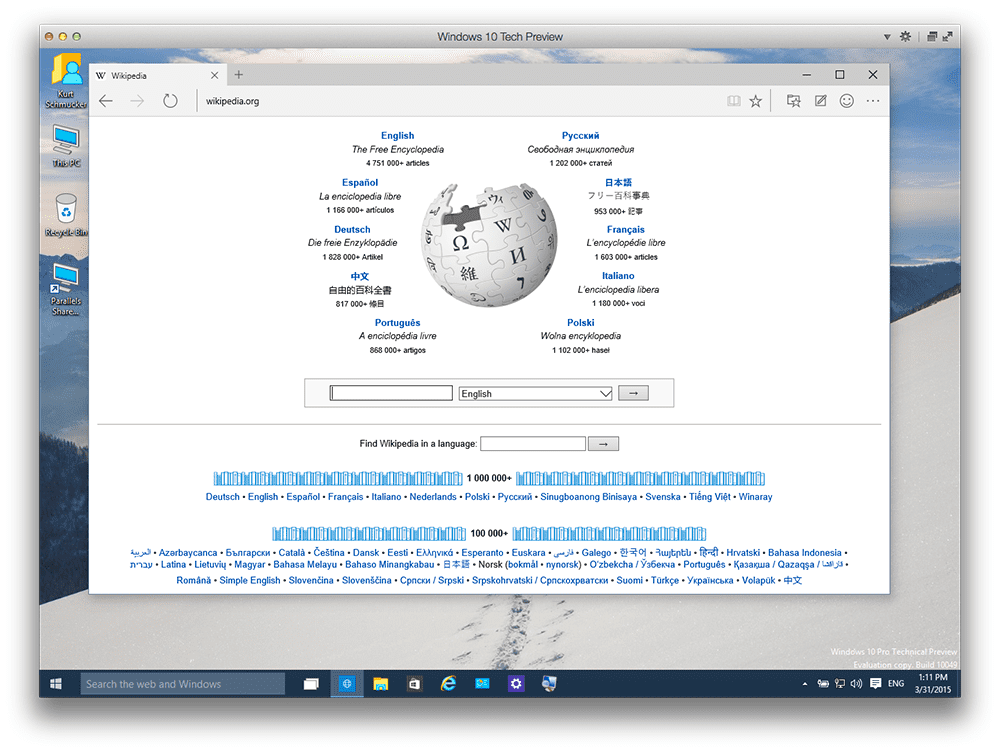The width and height of the screenshot is (1000, 752).
Task: Open the reading view book icon
Action: click(734, 101)
